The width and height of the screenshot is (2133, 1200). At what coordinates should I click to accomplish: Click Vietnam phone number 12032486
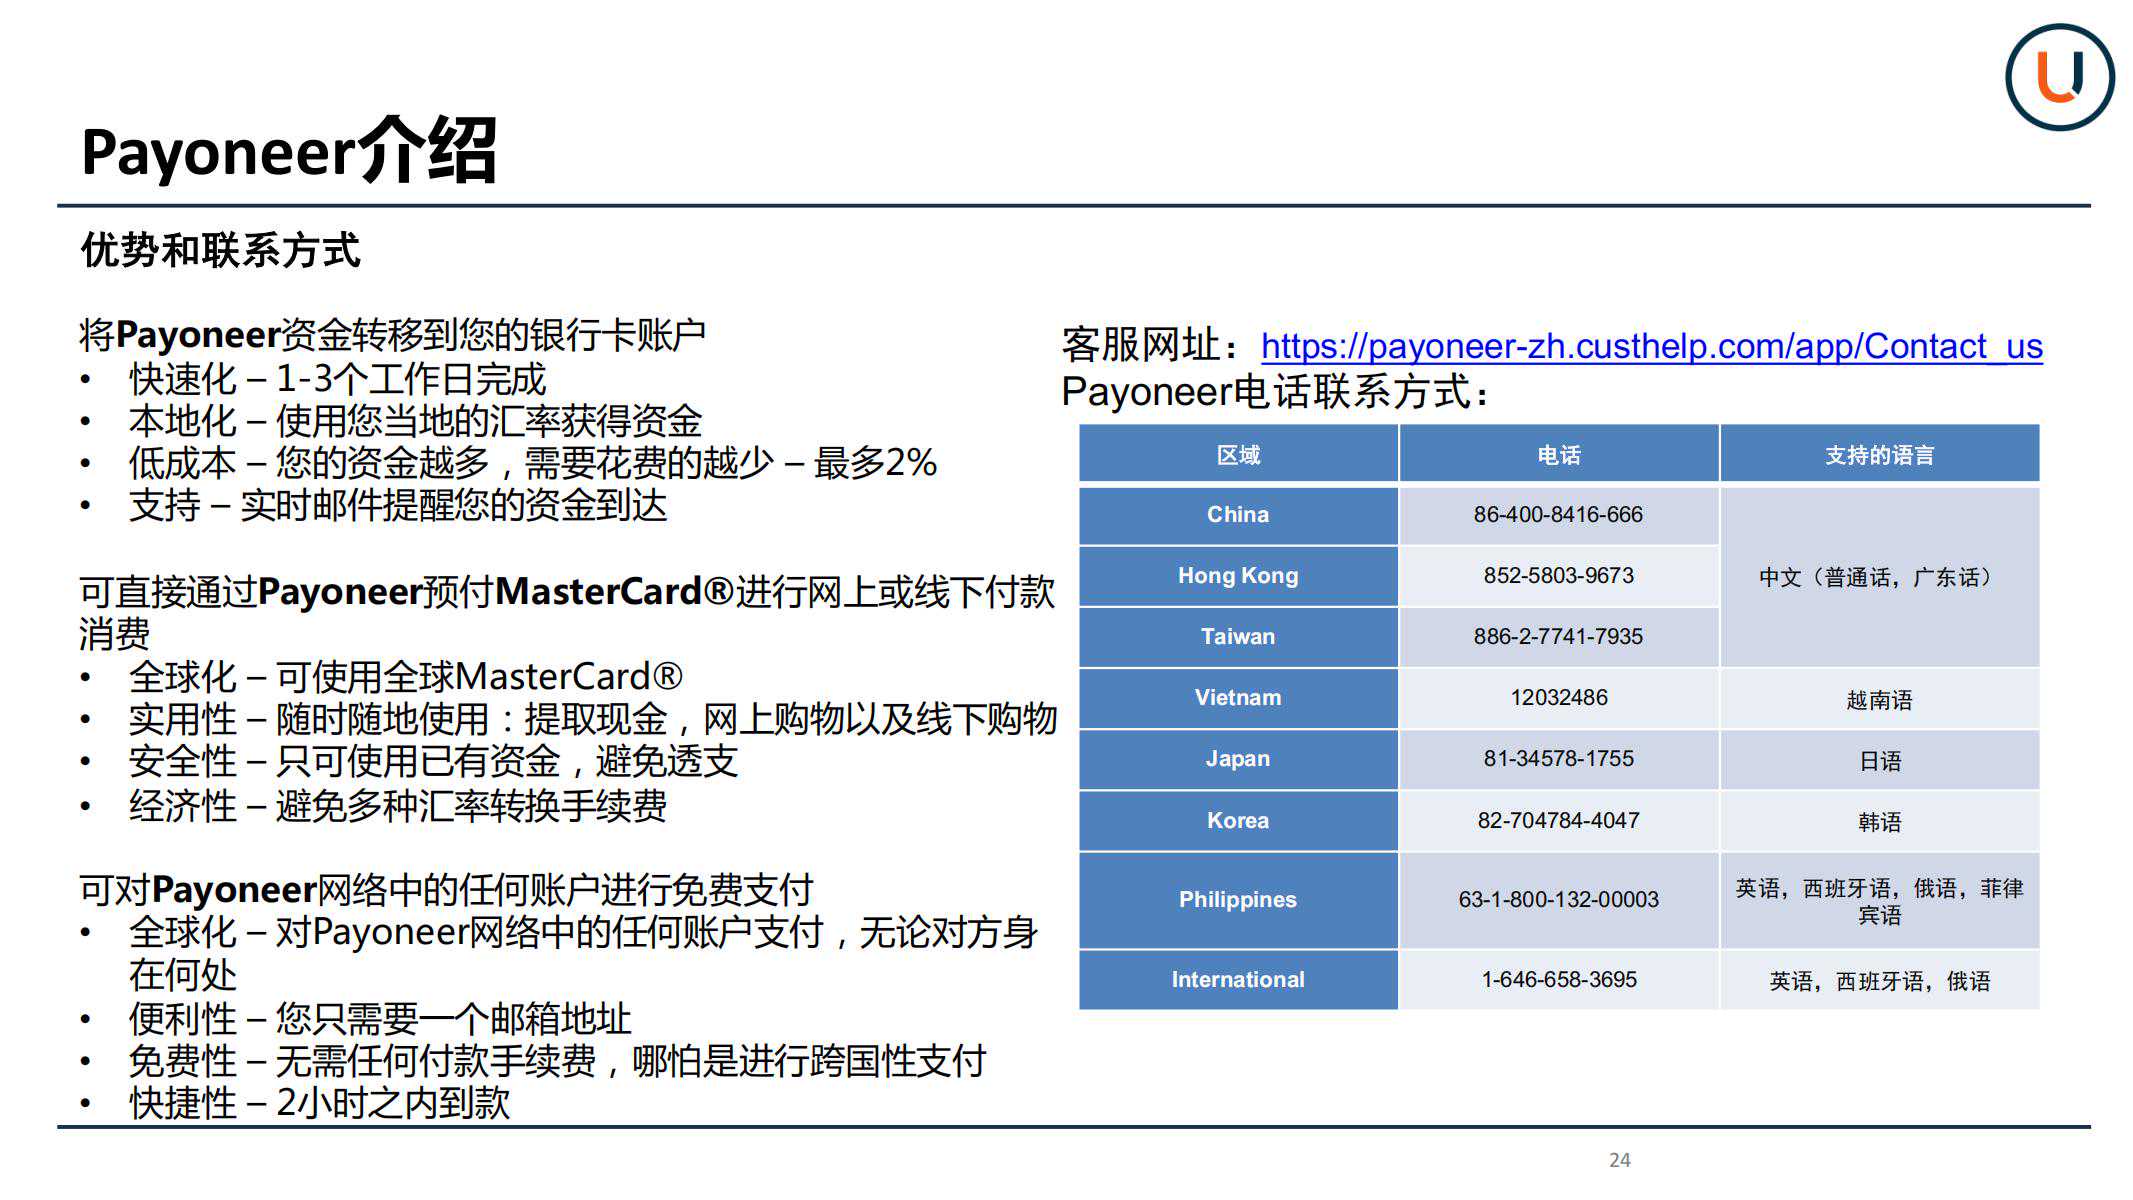point(1558,698)
